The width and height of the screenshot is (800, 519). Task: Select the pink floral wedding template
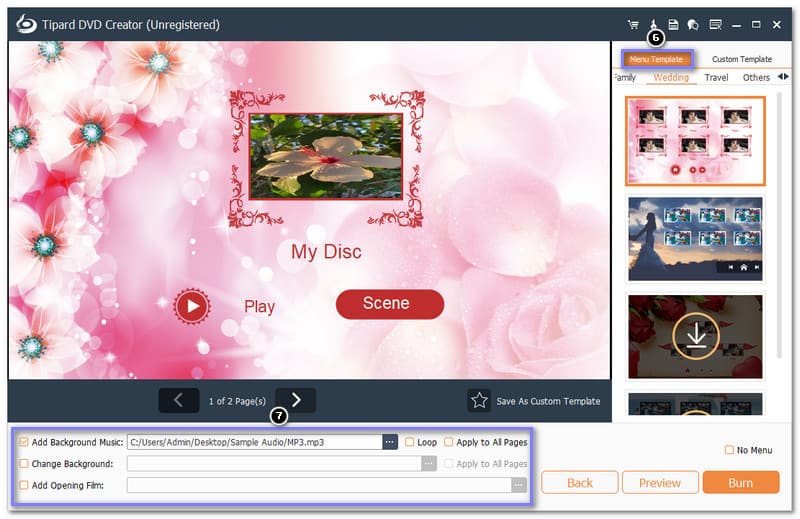tap(695, 141)
